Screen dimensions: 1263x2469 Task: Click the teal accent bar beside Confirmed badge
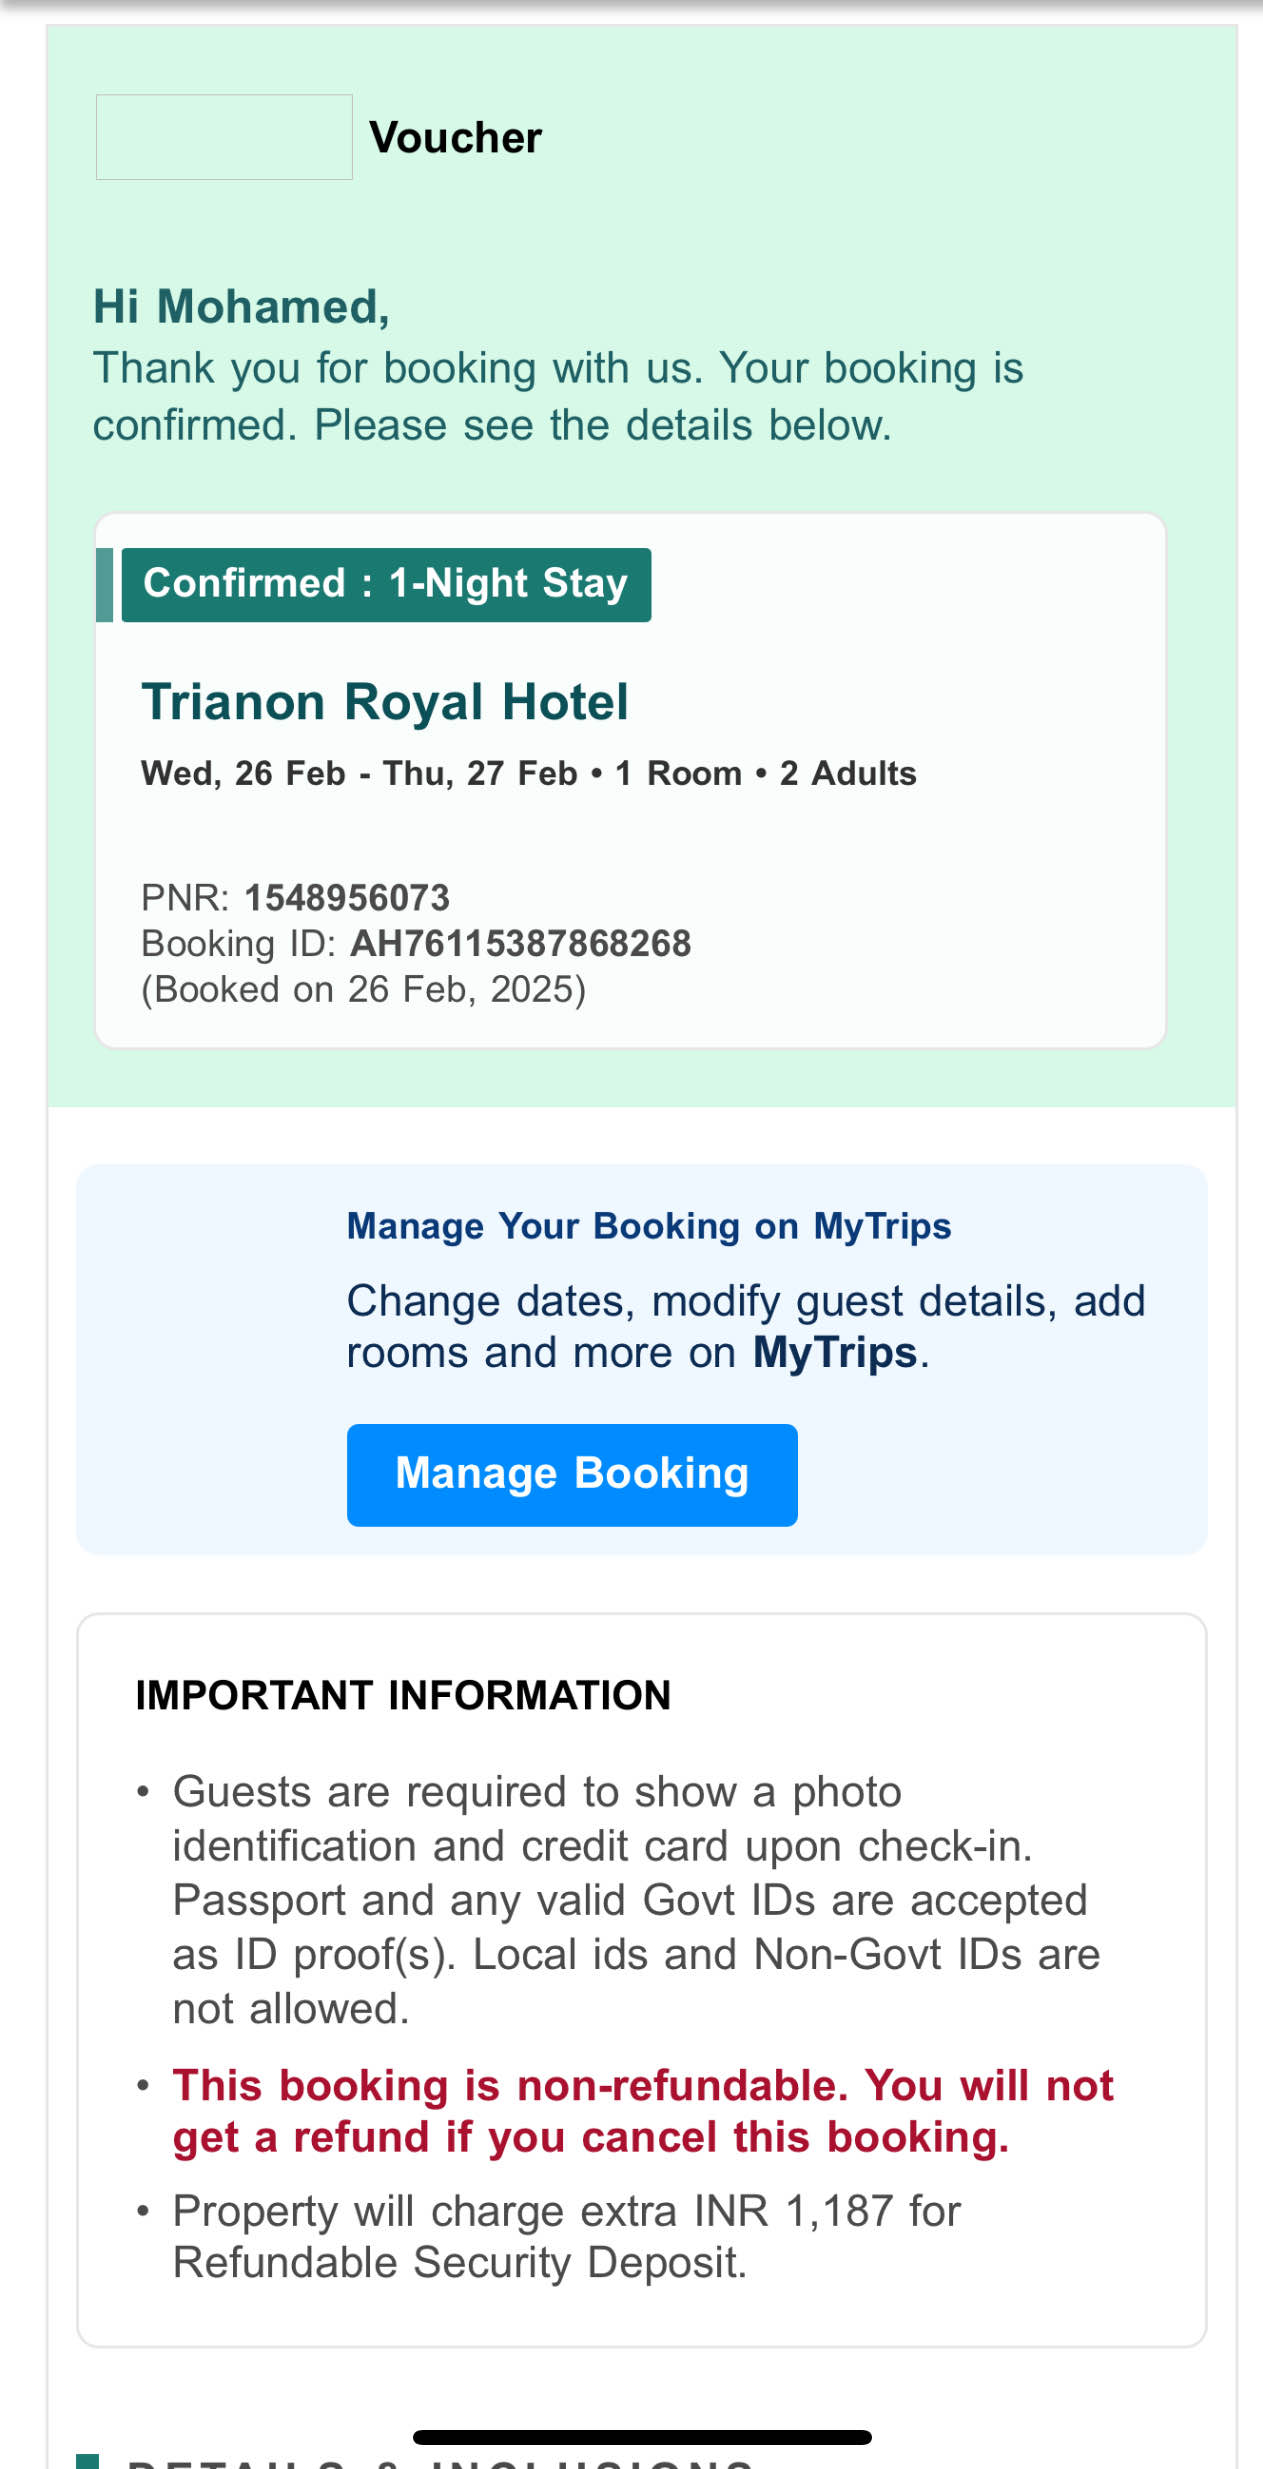[x=104, y=585]
